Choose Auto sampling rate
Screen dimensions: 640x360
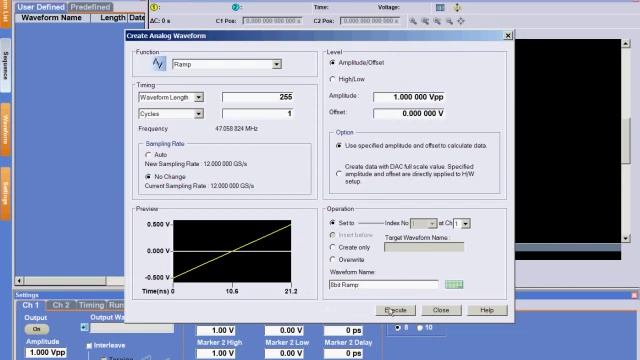pyautogui.click(x=148, y=155)
